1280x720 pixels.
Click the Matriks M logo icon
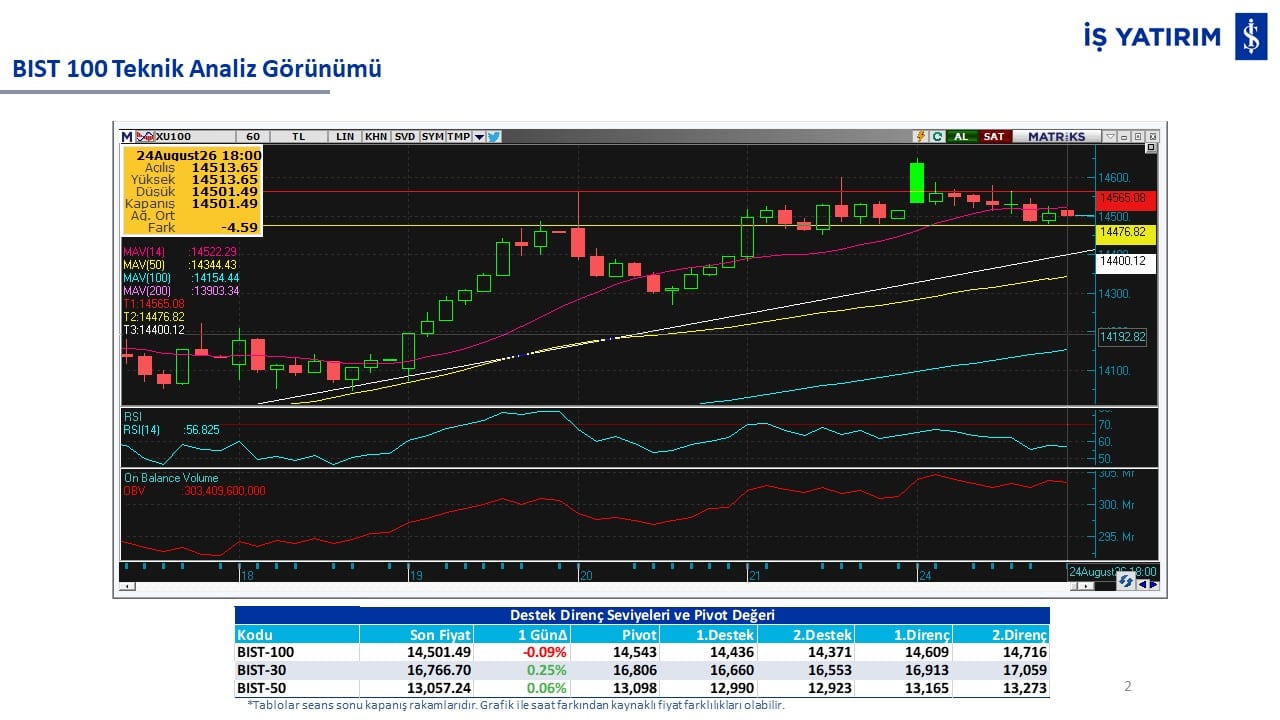(x=126, y=136)
